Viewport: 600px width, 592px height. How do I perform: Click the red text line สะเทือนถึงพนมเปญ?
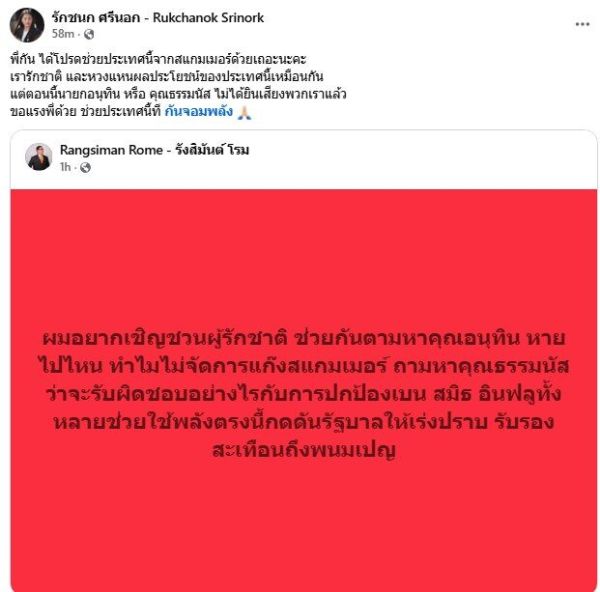point(304,450)
